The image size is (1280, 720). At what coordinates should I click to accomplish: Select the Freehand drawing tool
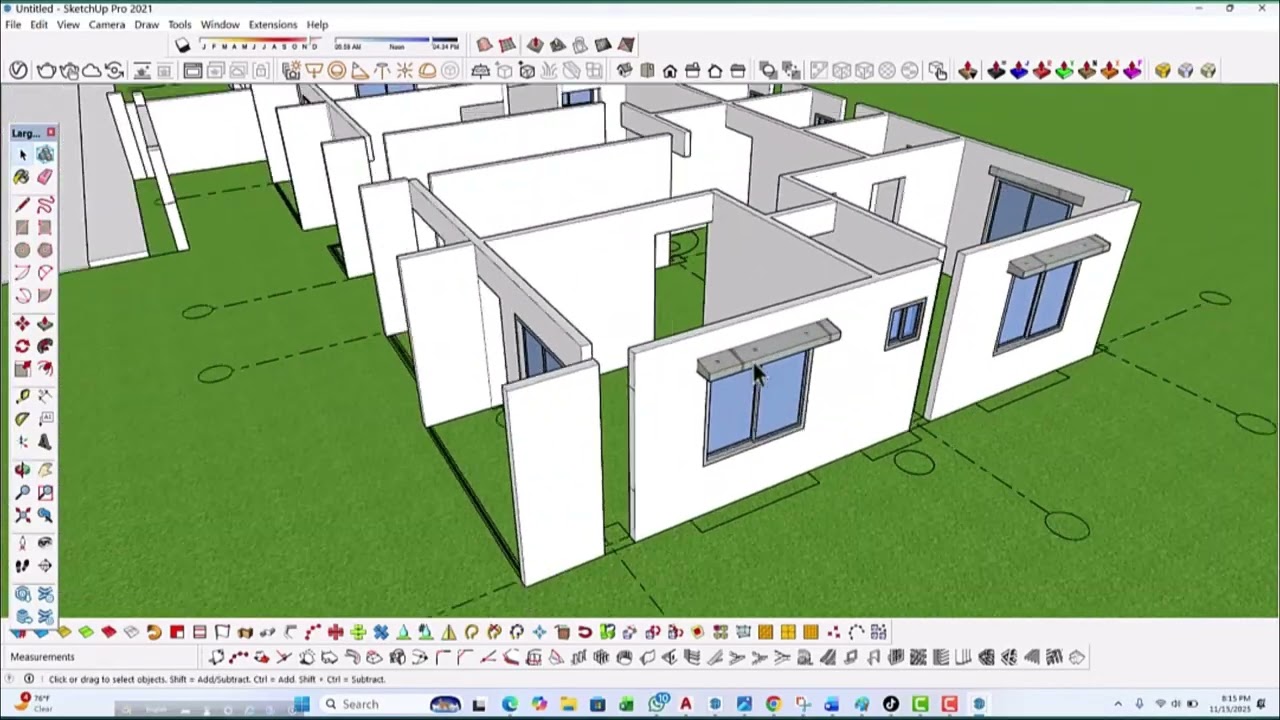(45, 205)
